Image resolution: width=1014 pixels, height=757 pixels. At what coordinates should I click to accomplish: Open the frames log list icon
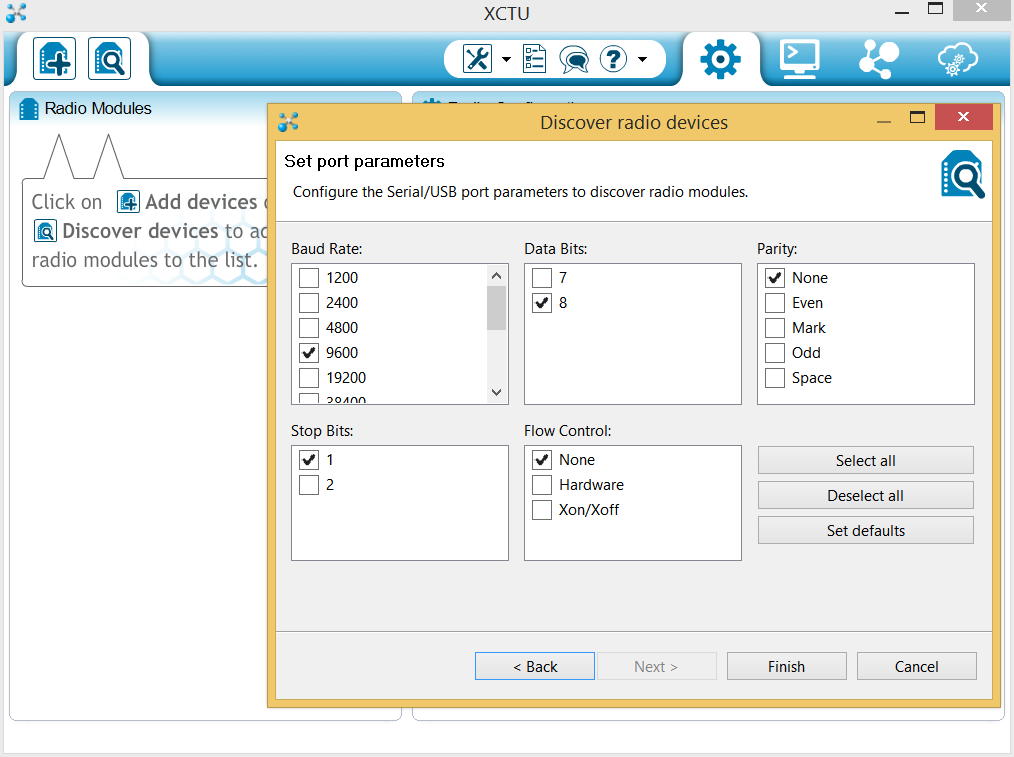(534, 59)
